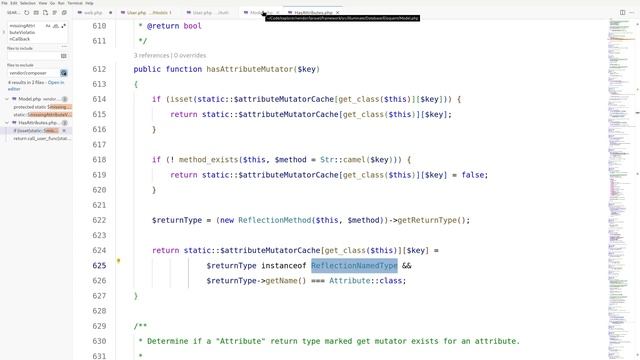640x360 pixels.
Task: Click the minimap code overview
Action: pos(620,188)
